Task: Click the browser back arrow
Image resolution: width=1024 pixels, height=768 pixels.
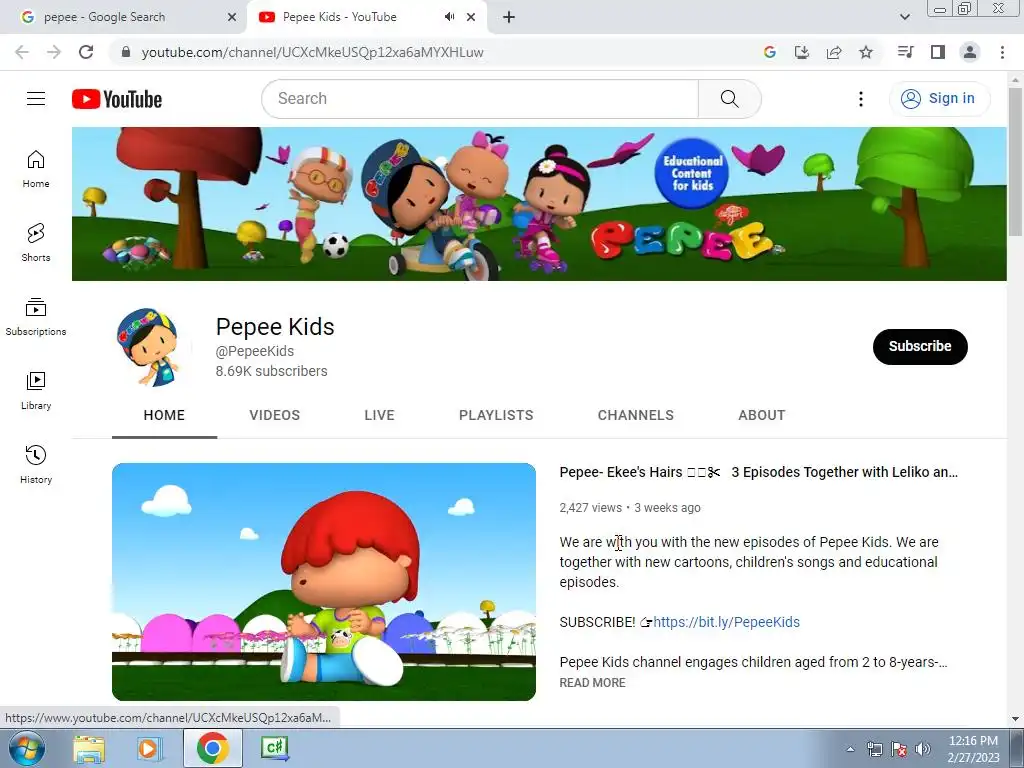Action: (x=22, y=52)
